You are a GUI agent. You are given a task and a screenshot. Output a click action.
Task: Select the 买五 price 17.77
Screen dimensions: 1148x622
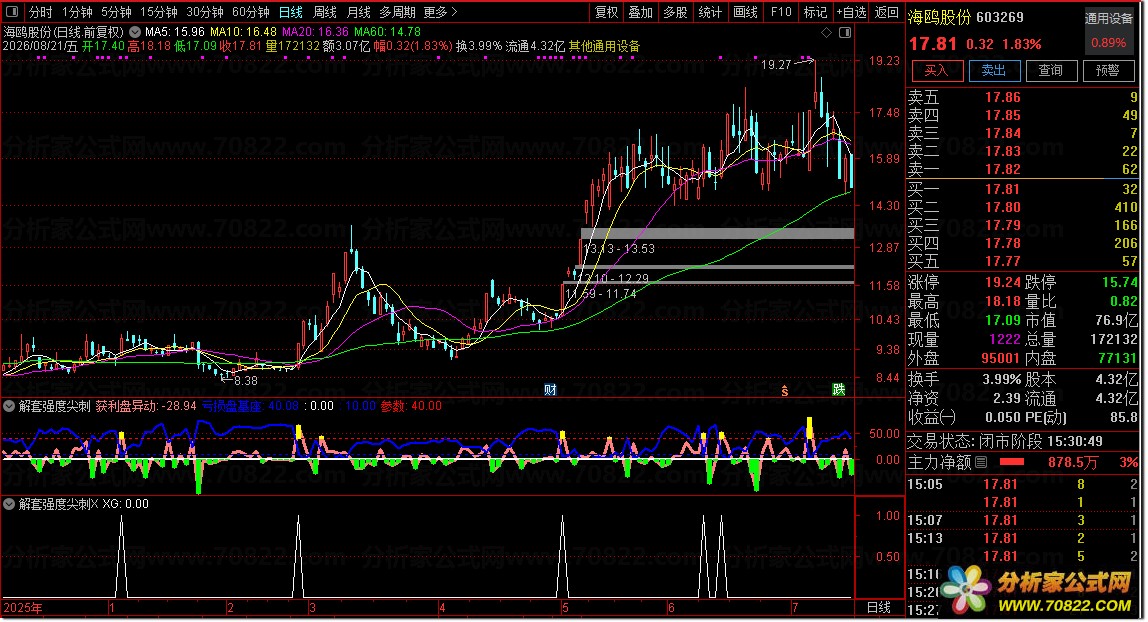point(1002,261)
